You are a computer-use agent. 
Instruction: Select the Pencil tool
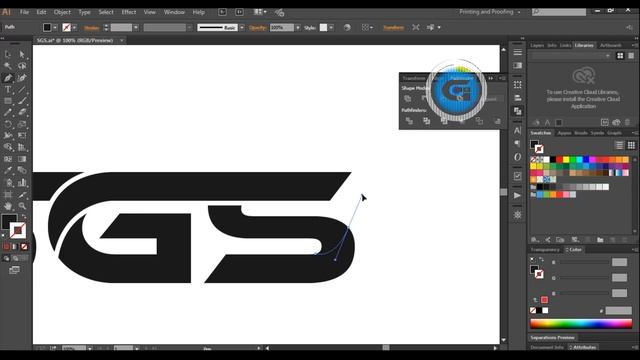pos(8,112)
